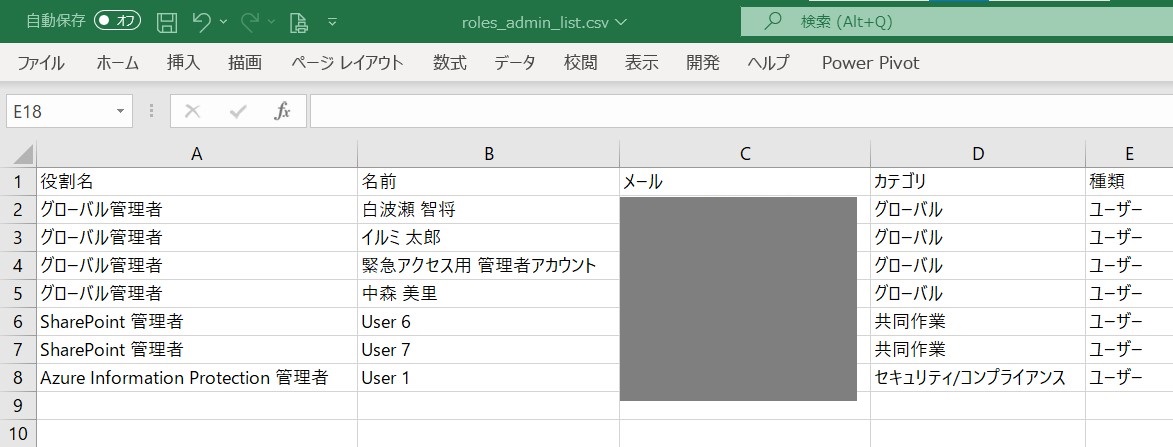The image size is (1173, 447).
Task: Click the Save icon in the title bar
Action: click(x=167, y=22)
